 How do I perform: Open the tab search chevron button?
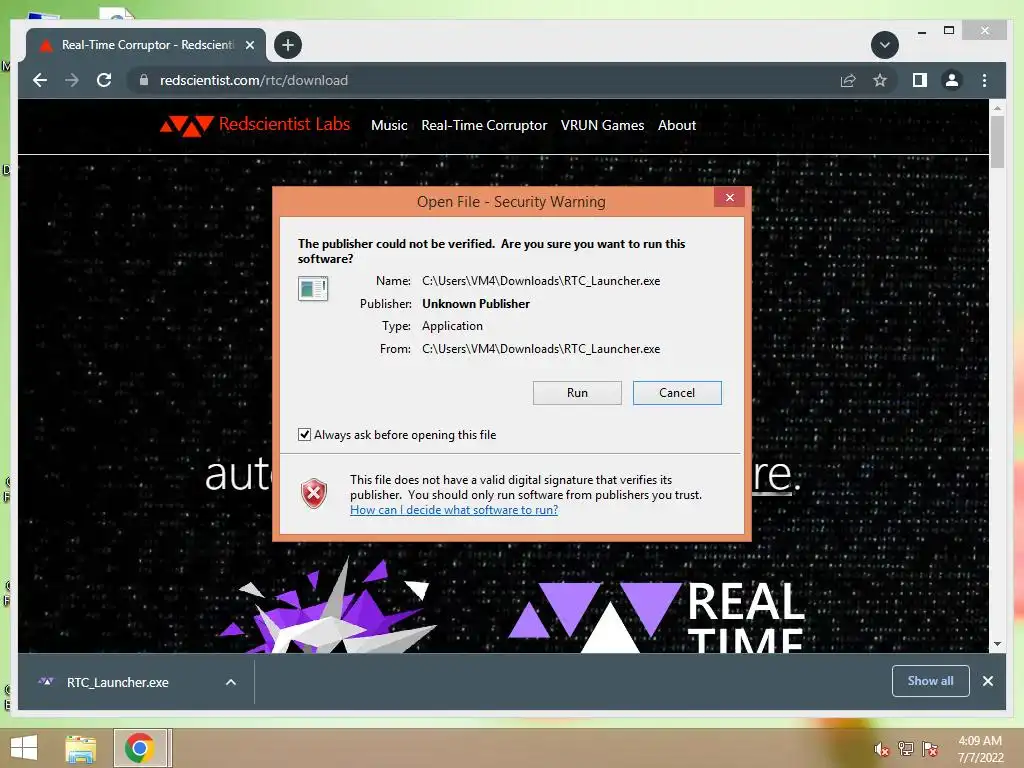[x=885, y=45]
